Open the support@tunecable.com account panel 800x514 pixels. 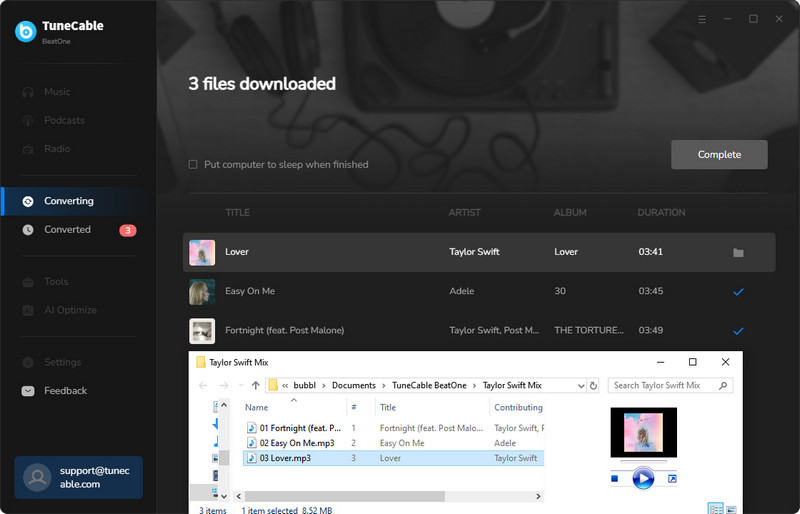(79, 477)
